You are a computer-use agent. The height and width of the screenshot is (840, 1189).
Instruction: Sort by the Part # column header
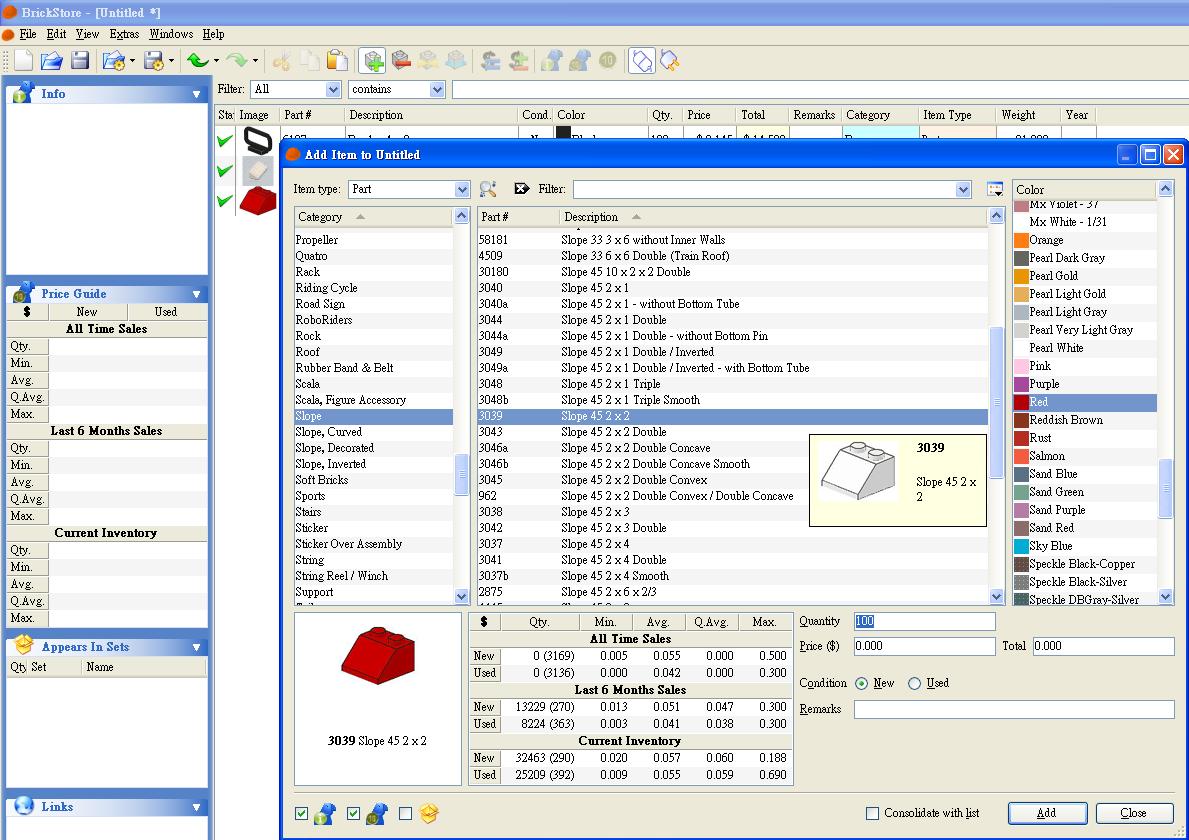519,217
